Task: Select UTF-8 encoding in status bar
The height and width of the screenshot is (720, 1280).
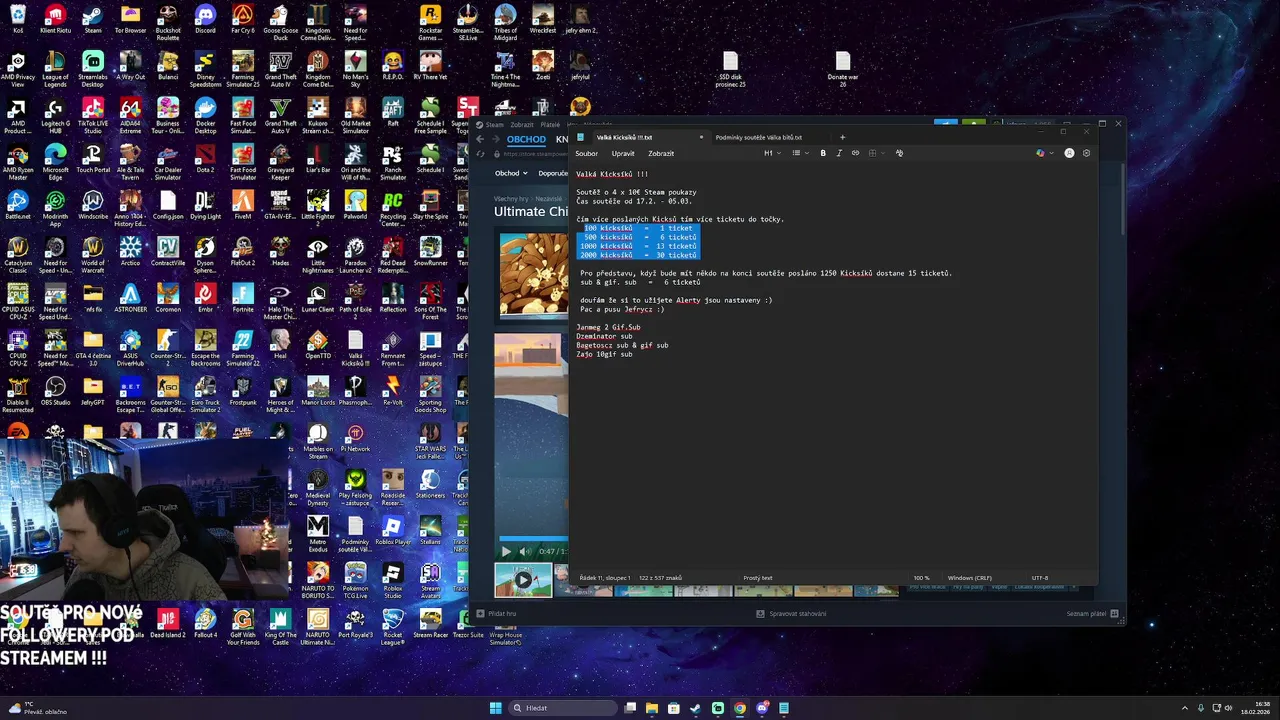Action: [1040, 578]
